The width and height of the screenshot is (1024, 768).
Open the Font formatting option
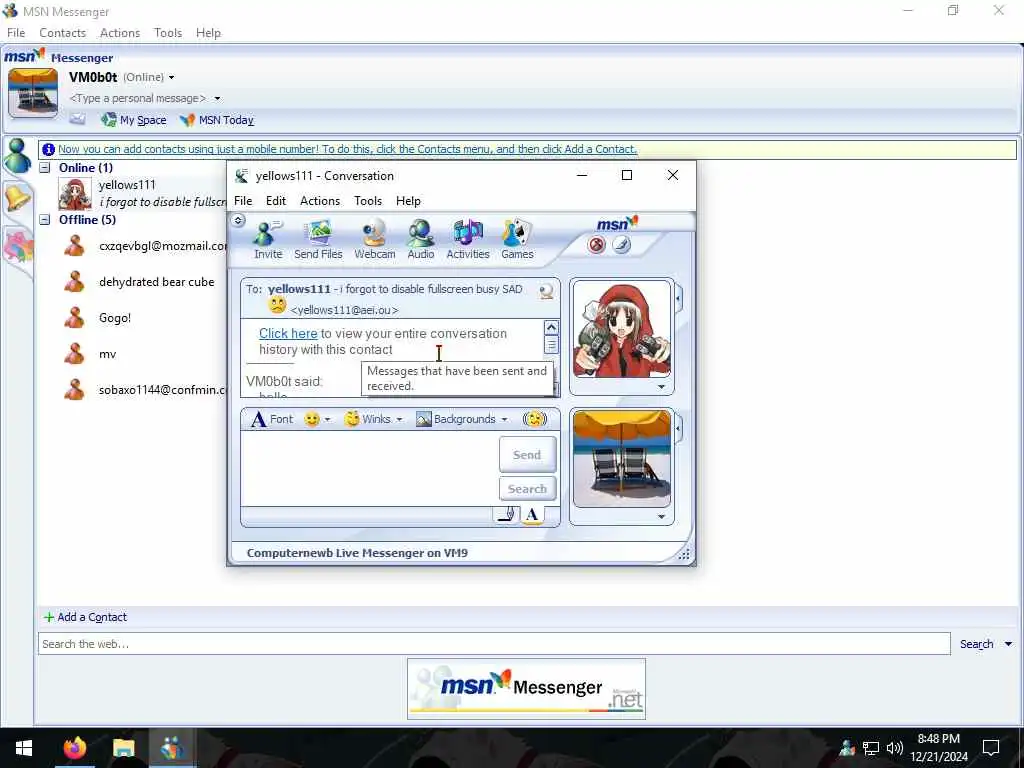272,419
